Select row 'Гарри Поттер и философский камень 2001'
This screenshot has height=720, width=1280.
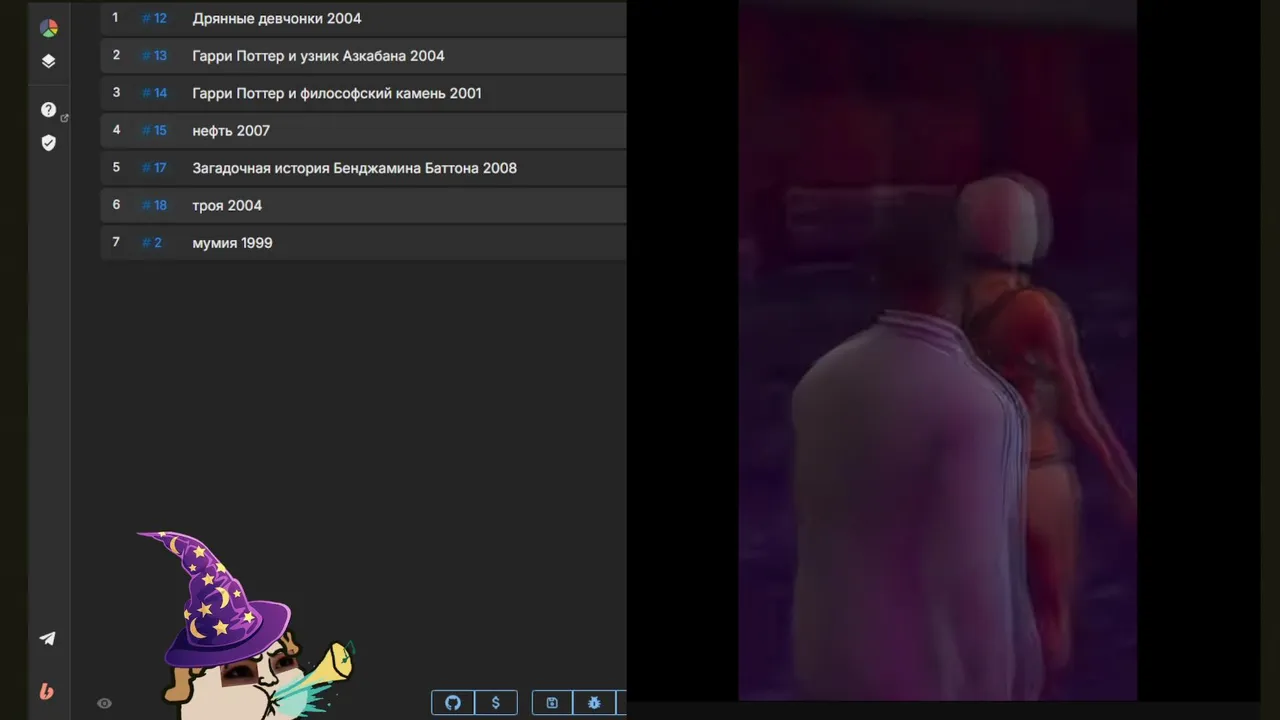[x=363, y=93]
